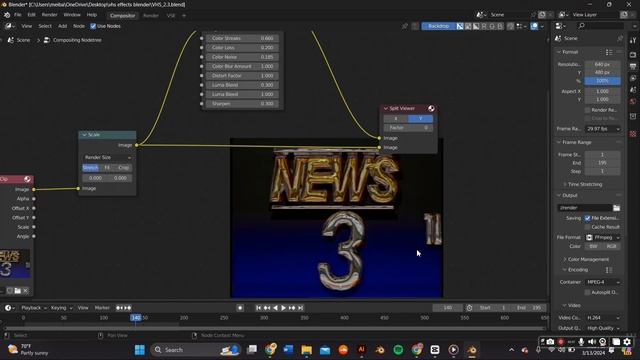Select the color-and-alpha backdrop channel icon

[460, 26]
